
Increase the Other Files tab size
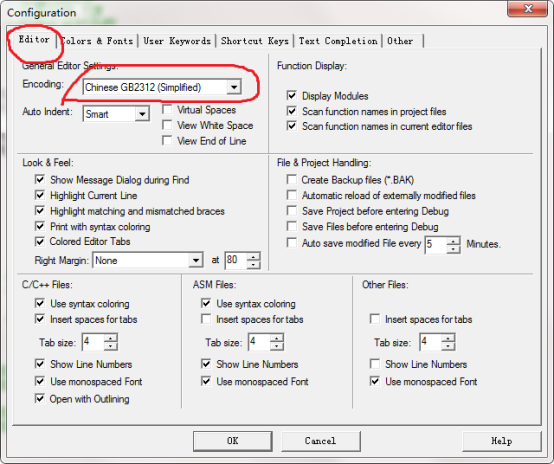pyautogui.click(x=448, y=338)
